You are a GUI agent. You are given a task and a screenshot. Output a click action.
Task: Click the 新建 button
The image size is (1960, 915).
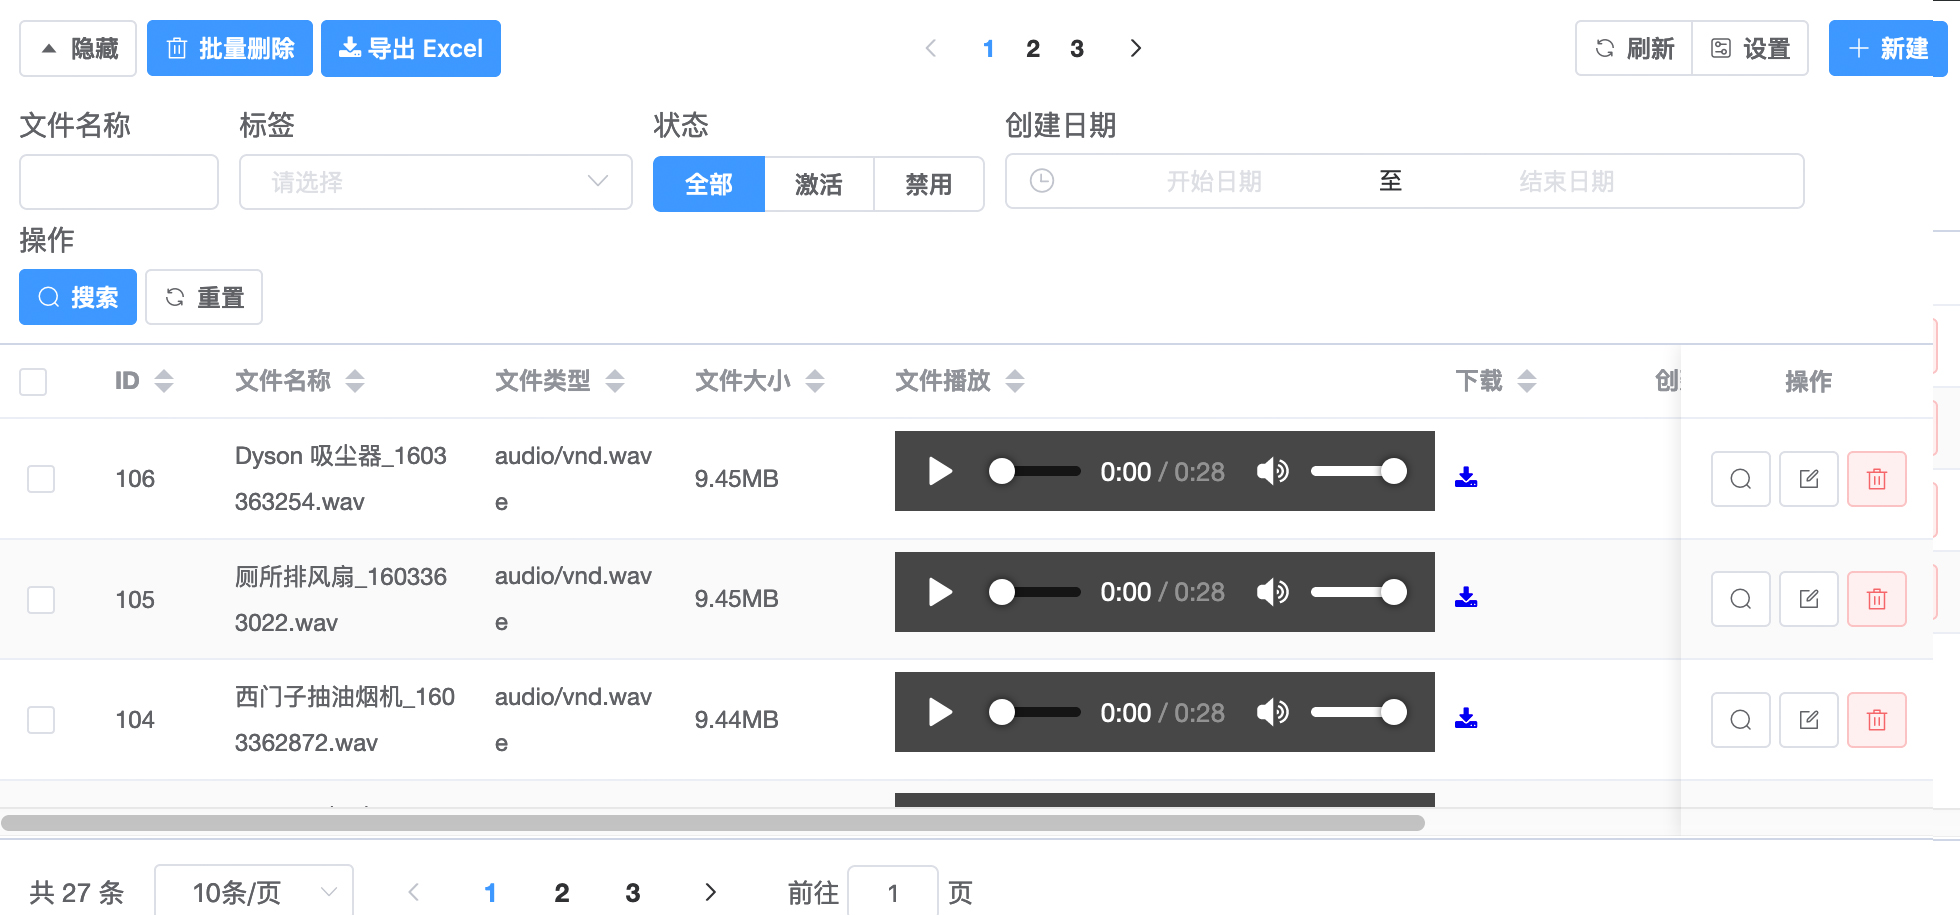1887,48
